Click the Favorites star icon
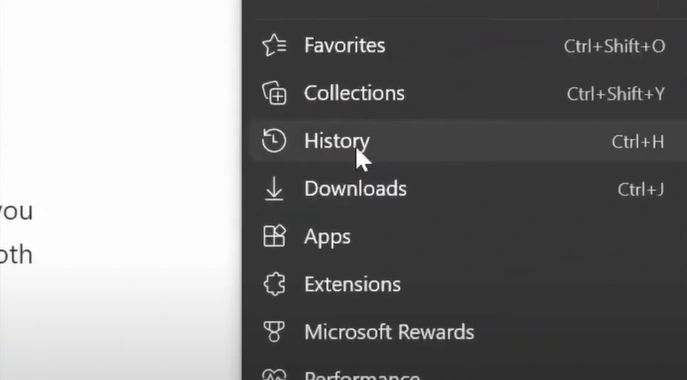 274,45
